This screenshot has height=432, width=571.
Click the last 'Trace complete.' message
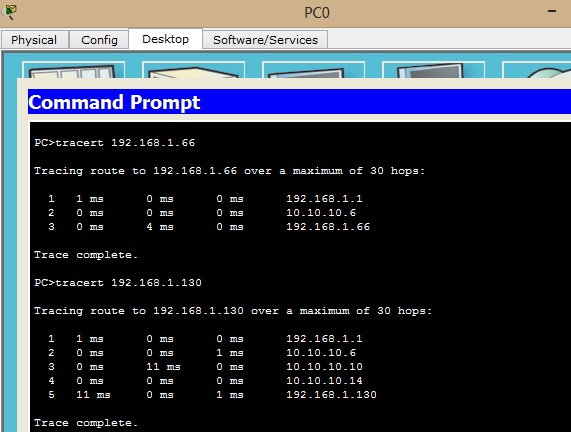pyautogui.click(x=86, y=423)
